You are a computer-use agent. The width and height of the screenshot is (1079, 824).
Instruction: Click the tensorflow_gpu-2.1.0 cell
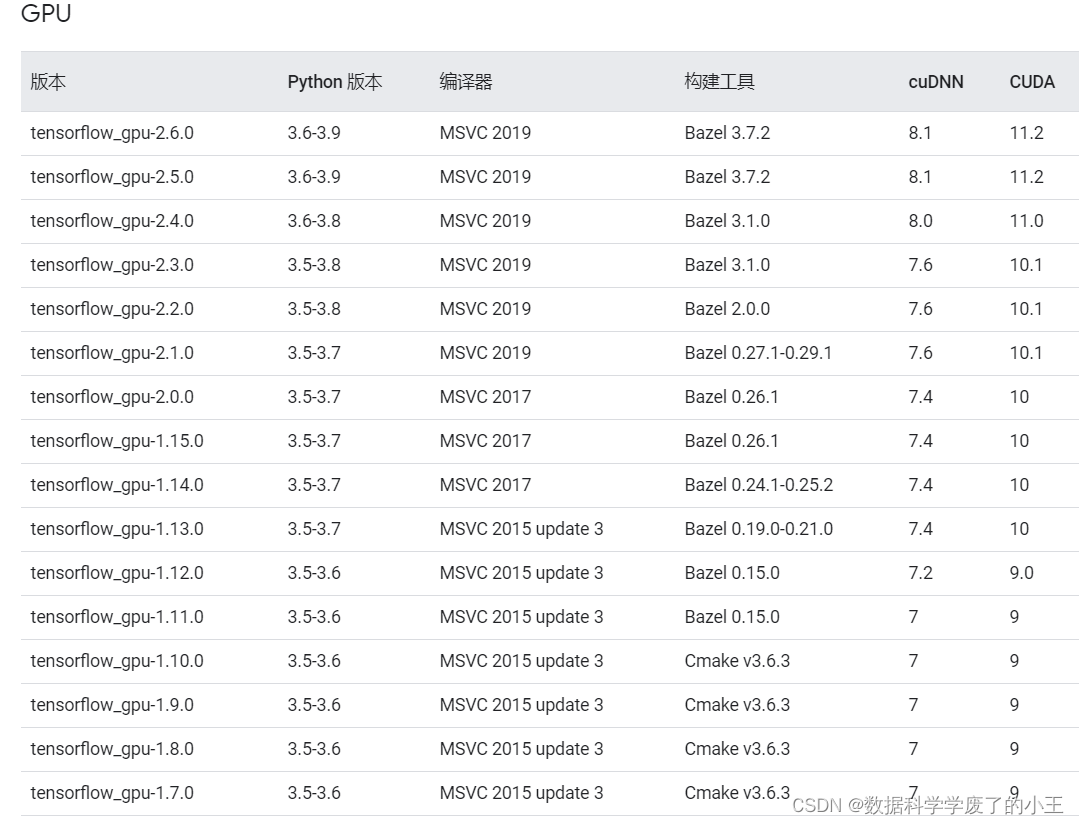tap(112, 353)
